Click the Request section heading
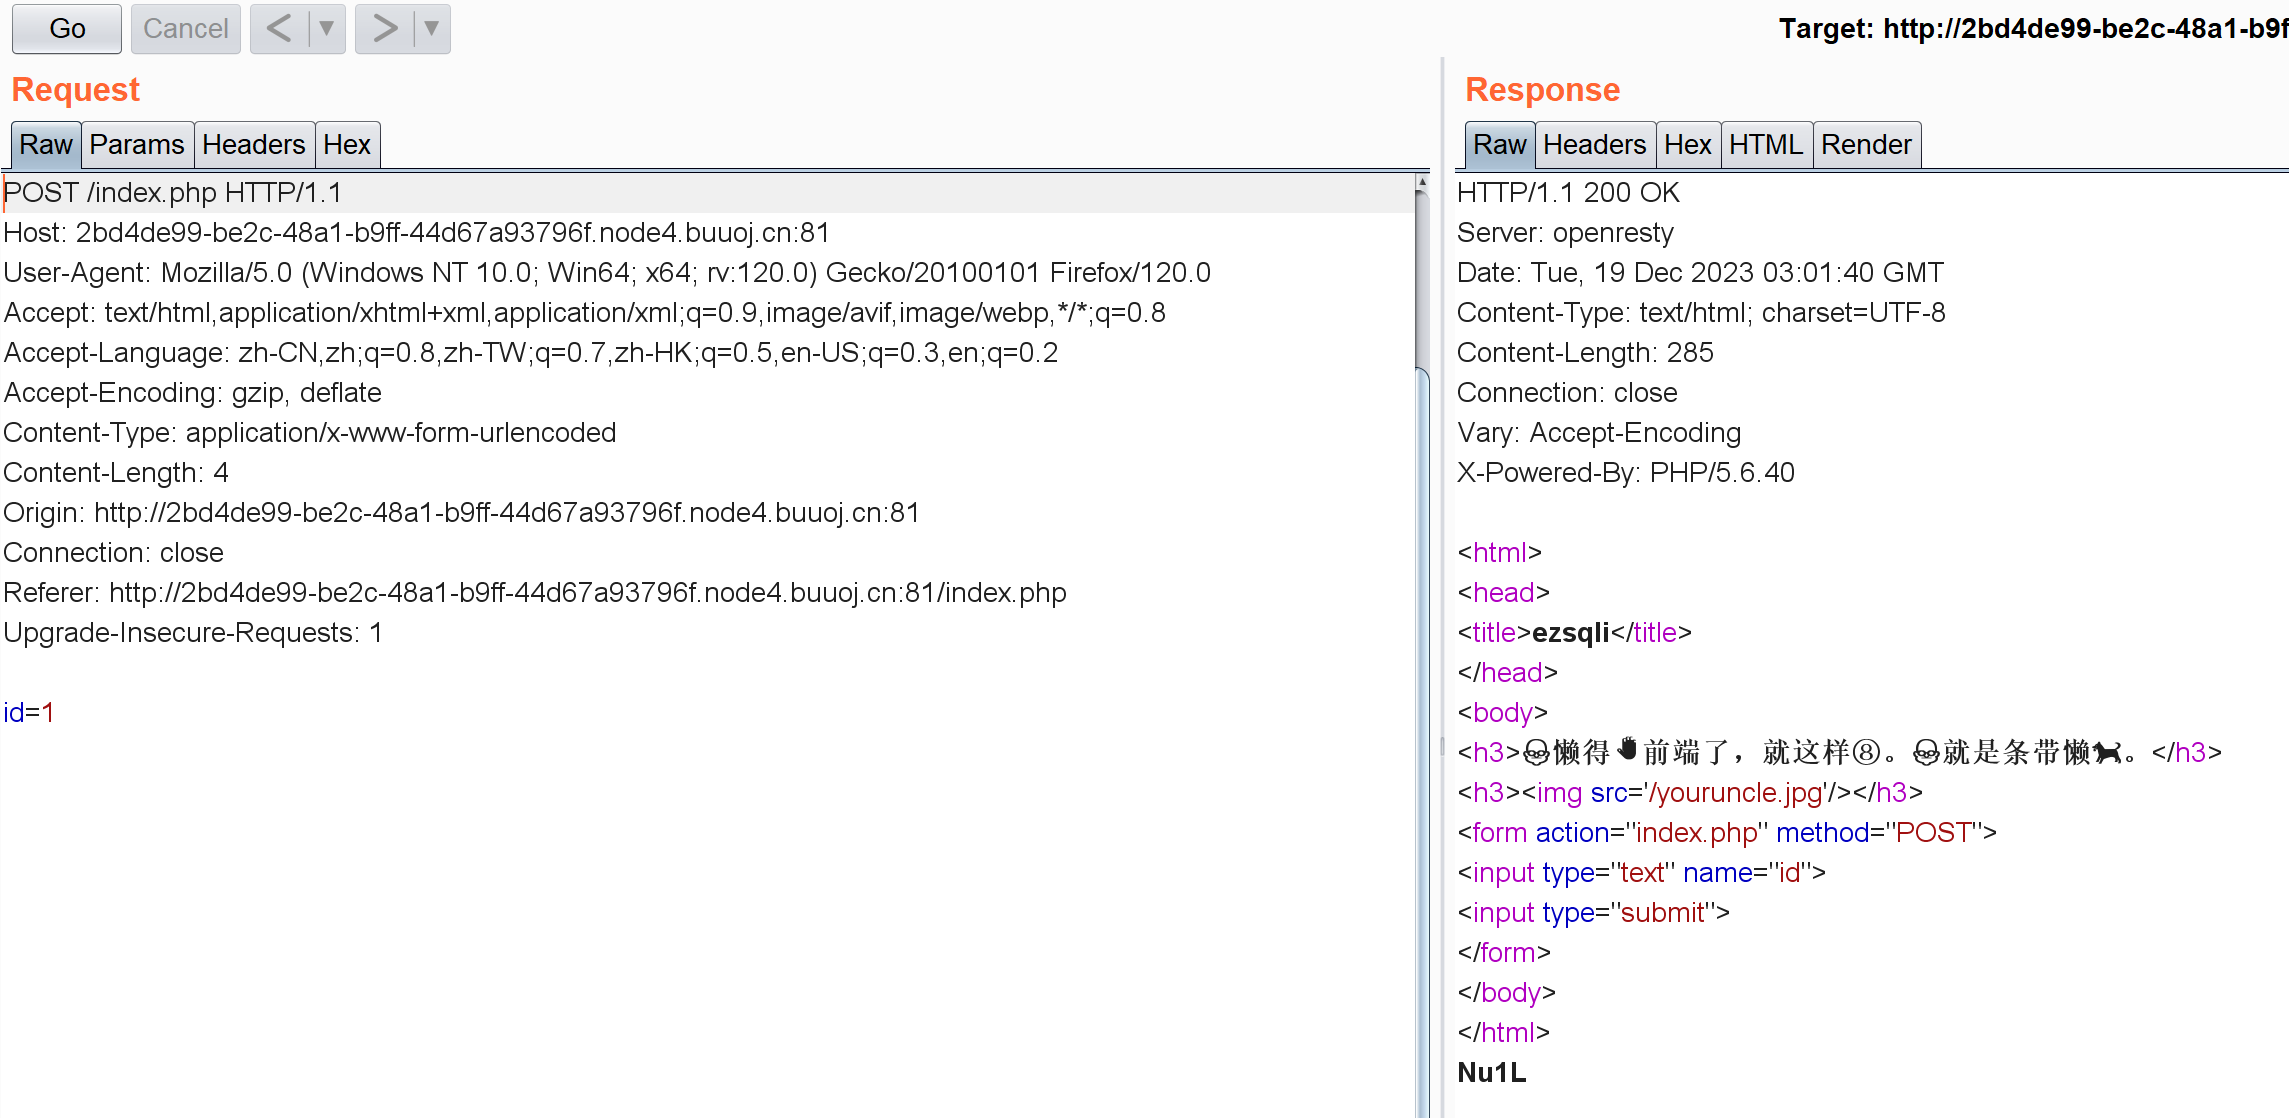Screen dimensions: 2289x1118 (76, 89)
